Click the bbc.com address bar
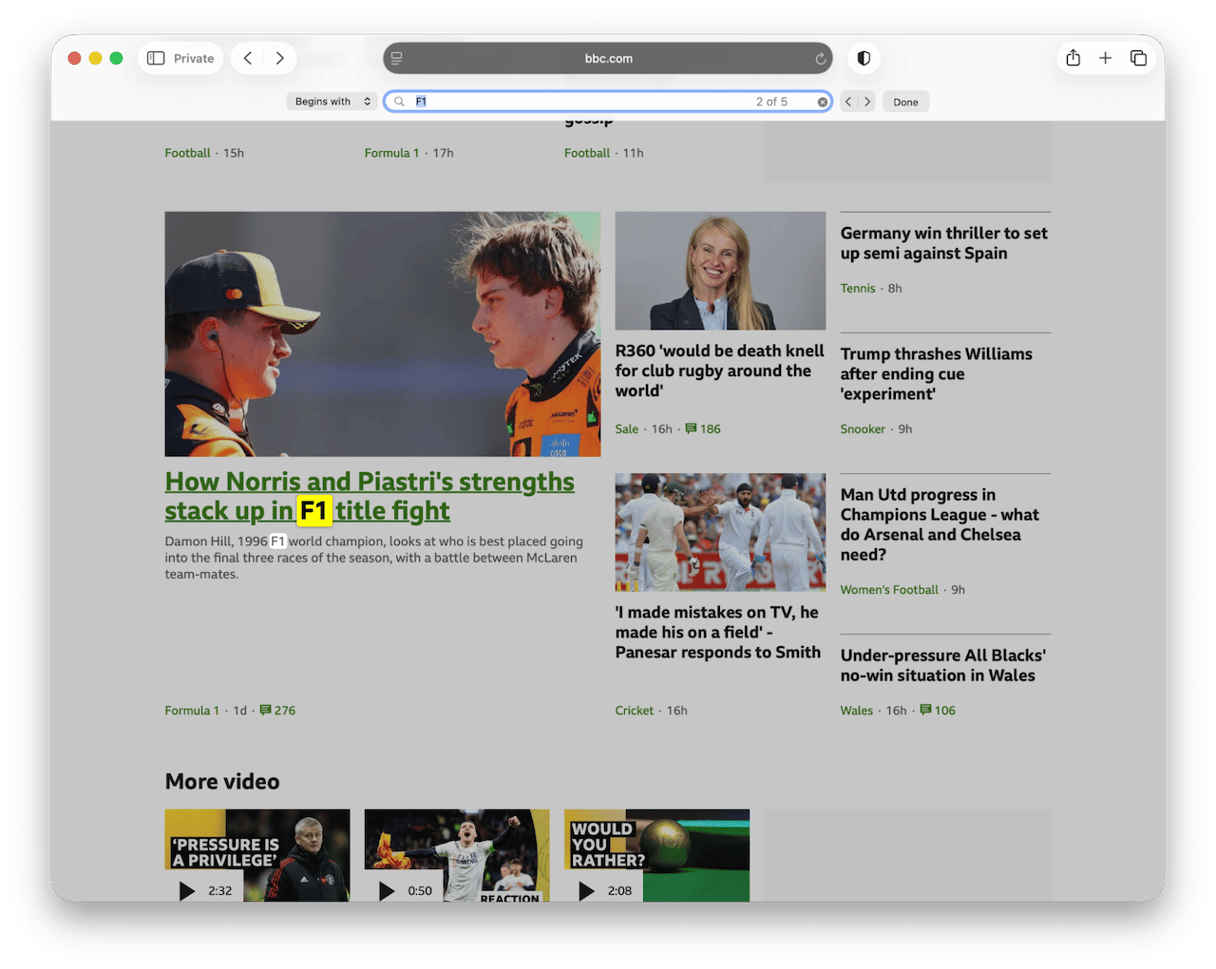The height and width of the screenshot is (969, 1216). 608,58
